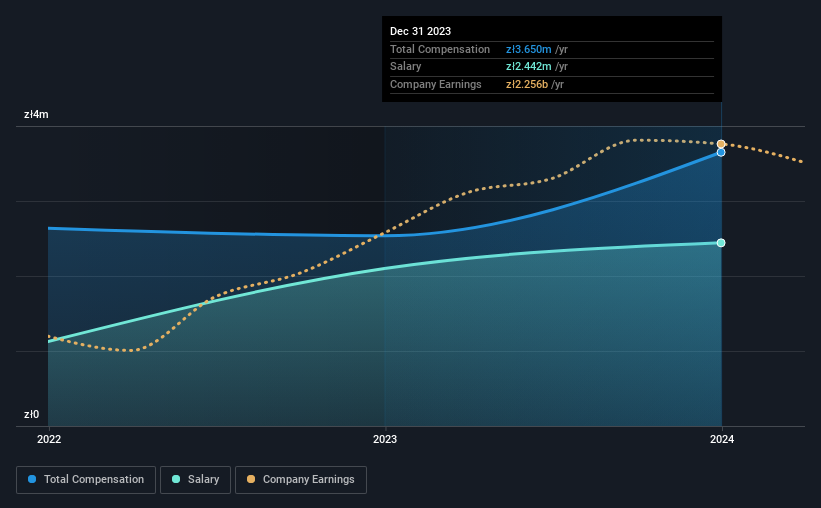The height and width of the screenshot is (508, 821).
Task: Select the teal Salary data point at 2024
Action: coord(721,243)
